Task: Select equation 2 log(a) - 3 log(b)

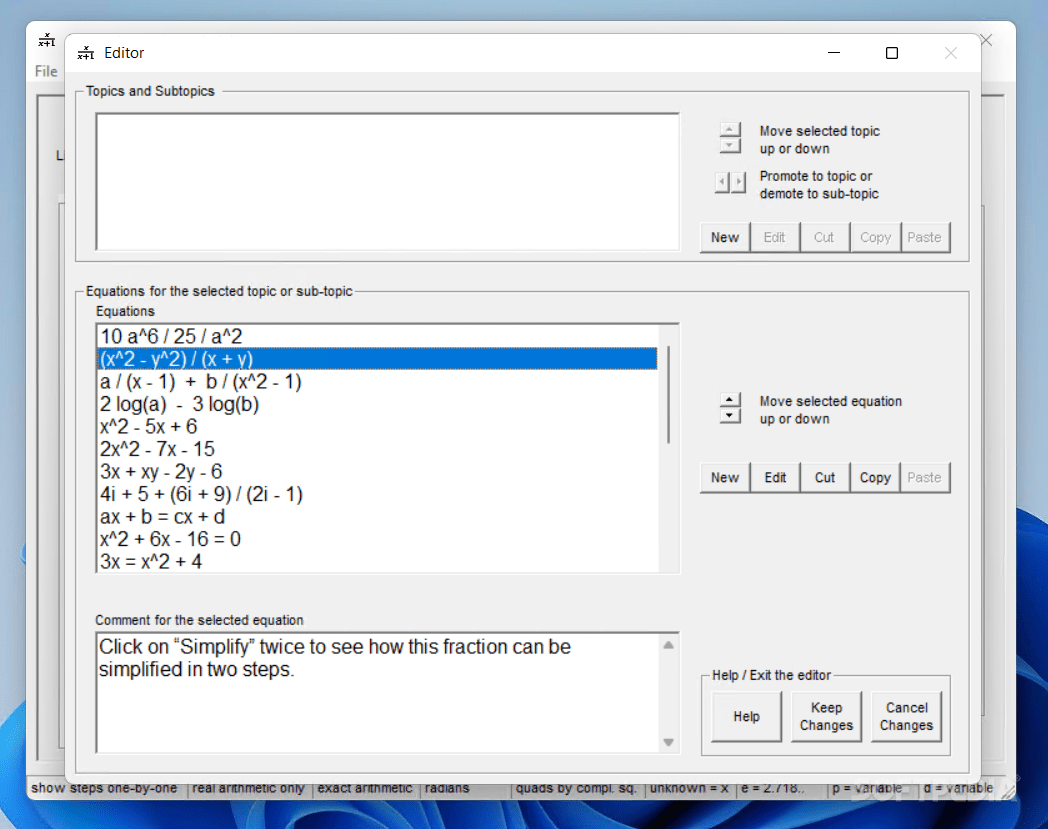Action: coord(377,404)
